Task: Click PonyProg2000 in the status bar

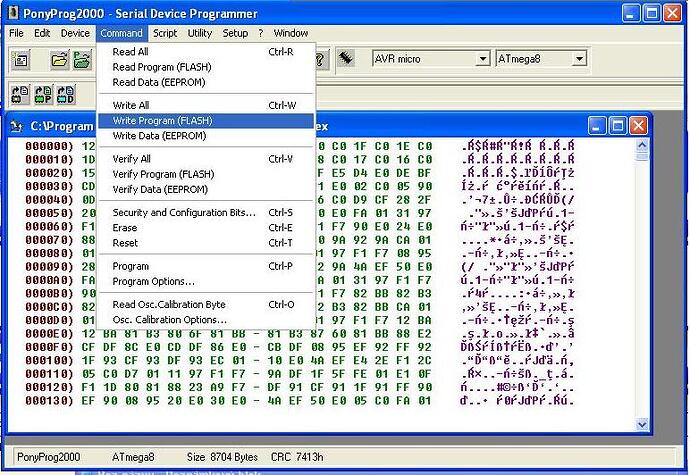Action: tap(48, 457)
